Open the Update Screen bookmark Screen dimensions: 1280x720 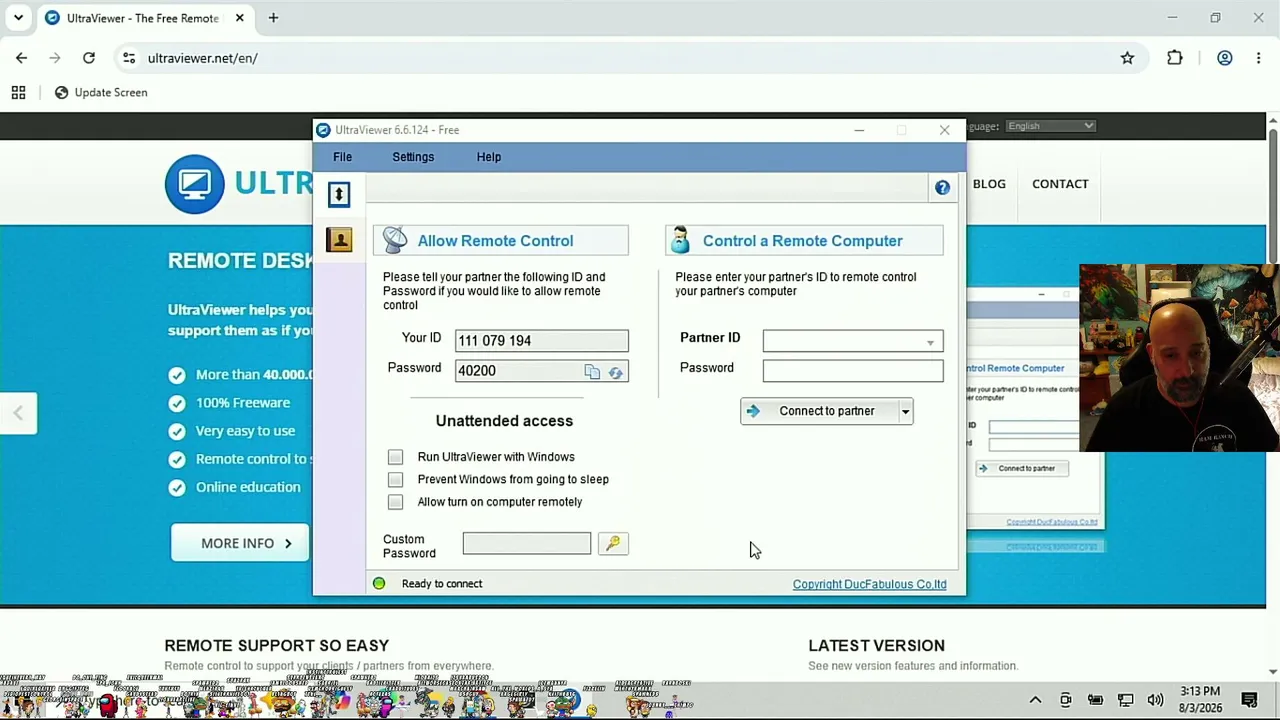[100, 92]
